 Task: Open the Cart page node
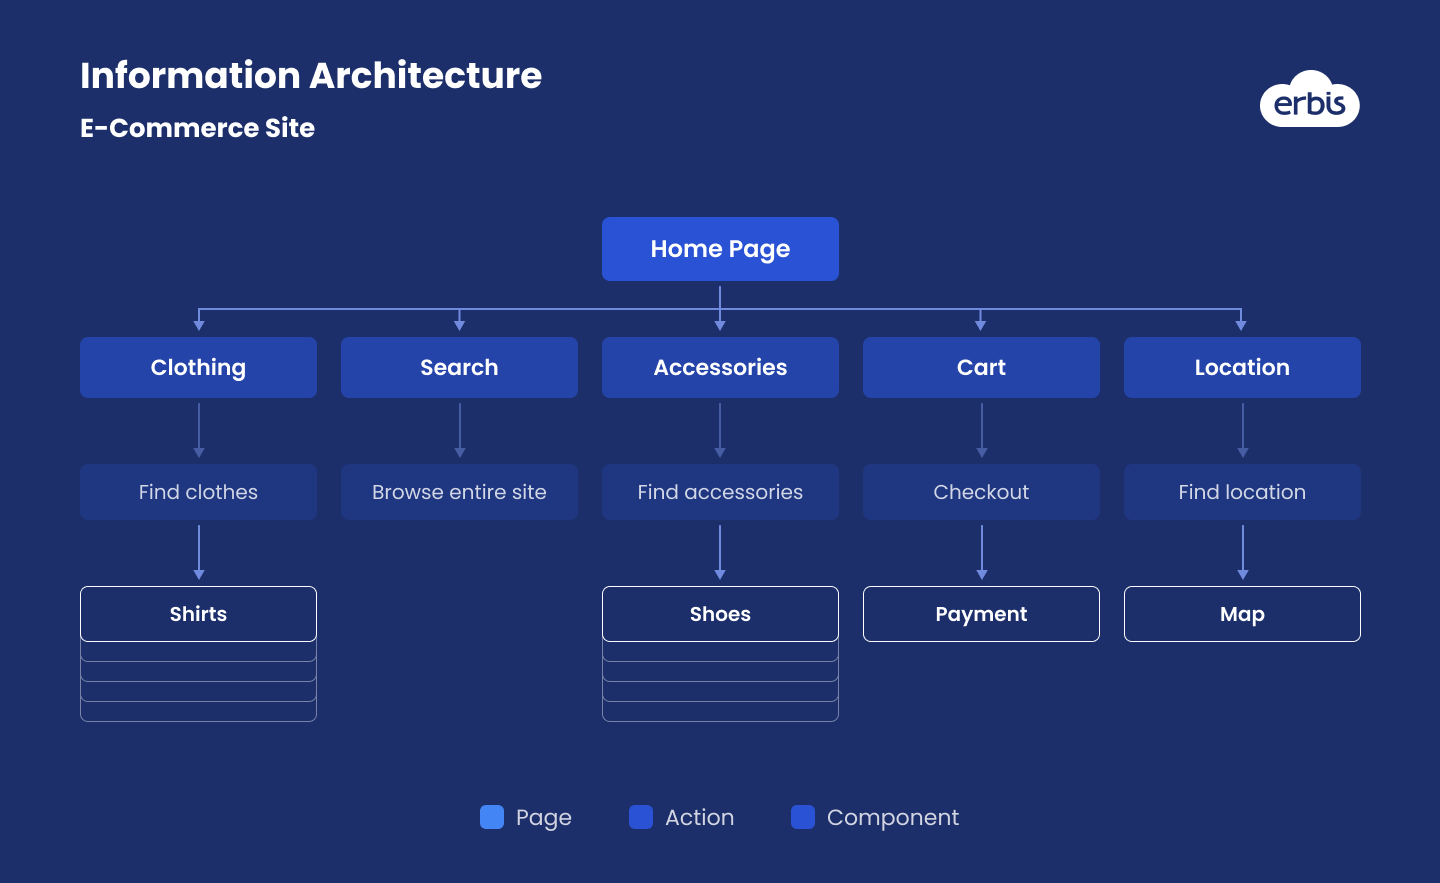981,367
